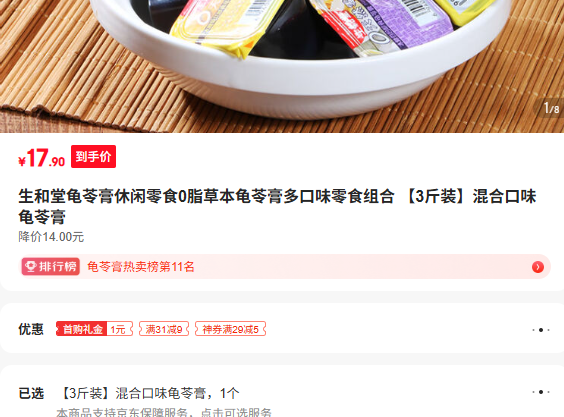This screenshot has height=417, width=564.
Task: Select the 满31减9 coupon tag
Action: pos(164,329)
